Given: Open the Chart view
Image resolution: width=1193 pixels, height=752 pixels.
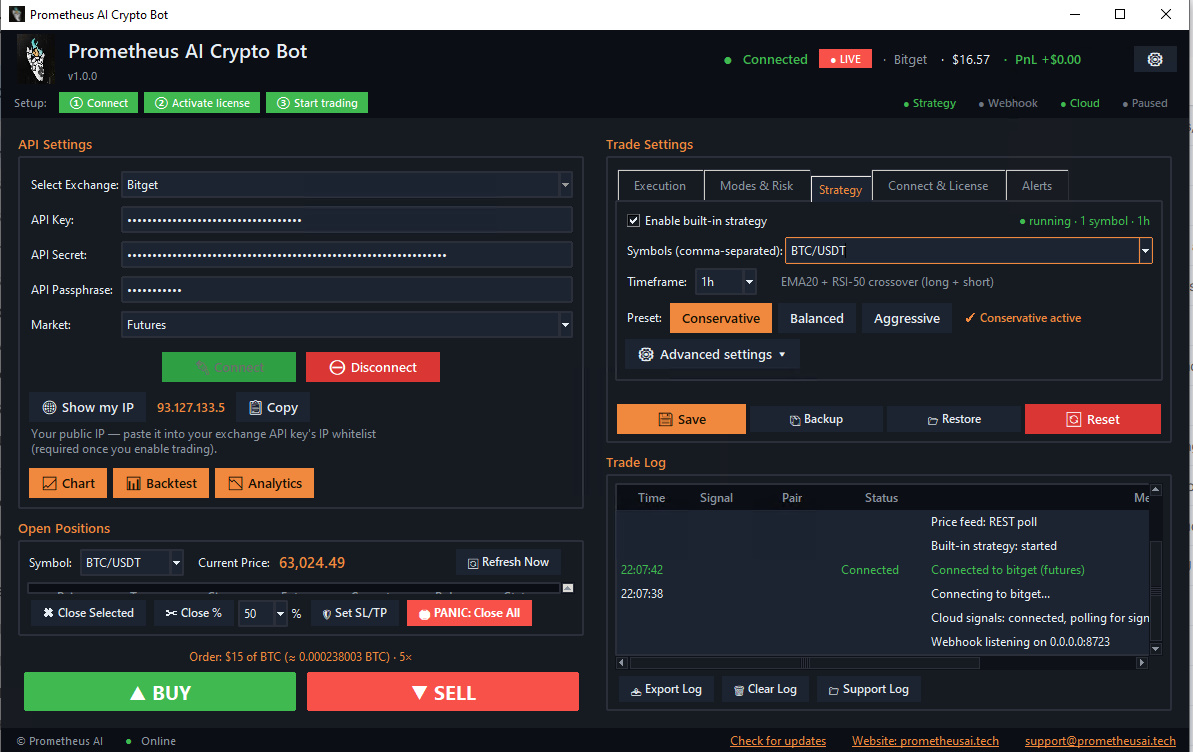Looking at the screenshot, I should [x=68, y=483].
